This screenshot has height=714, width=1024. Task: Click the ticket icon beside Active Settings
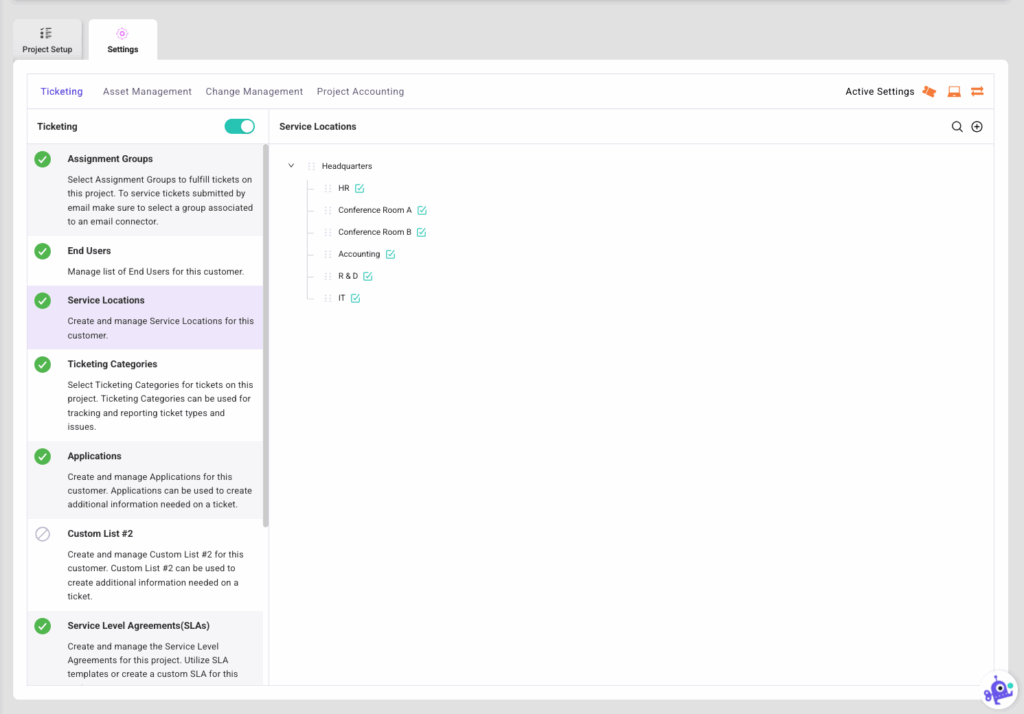(x=929, y=92)
